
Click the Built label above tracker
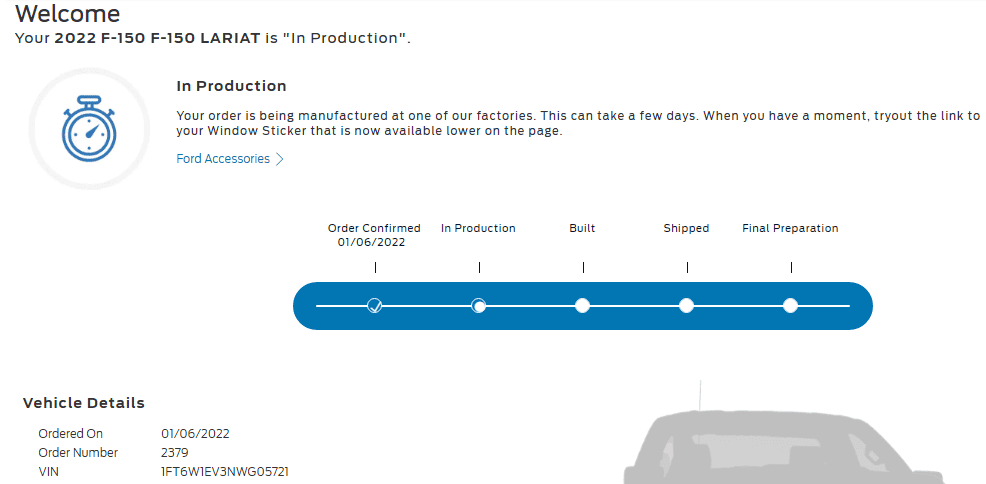pyautogui.click(x=582, y=228)
